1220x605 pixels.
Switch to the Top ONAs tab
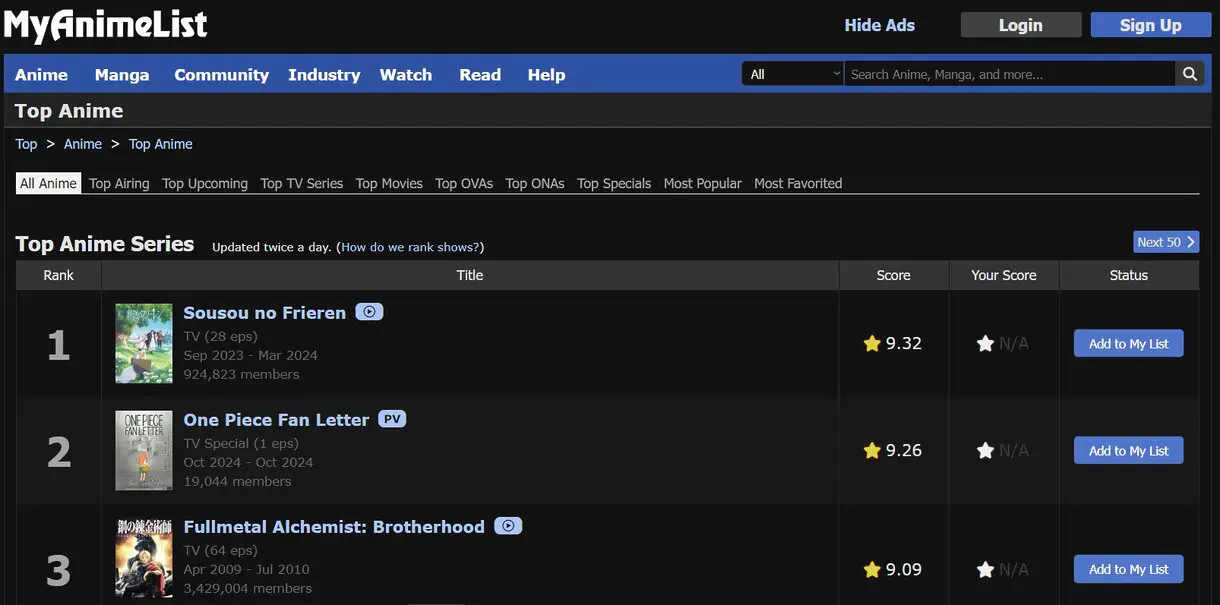[535, 183]
